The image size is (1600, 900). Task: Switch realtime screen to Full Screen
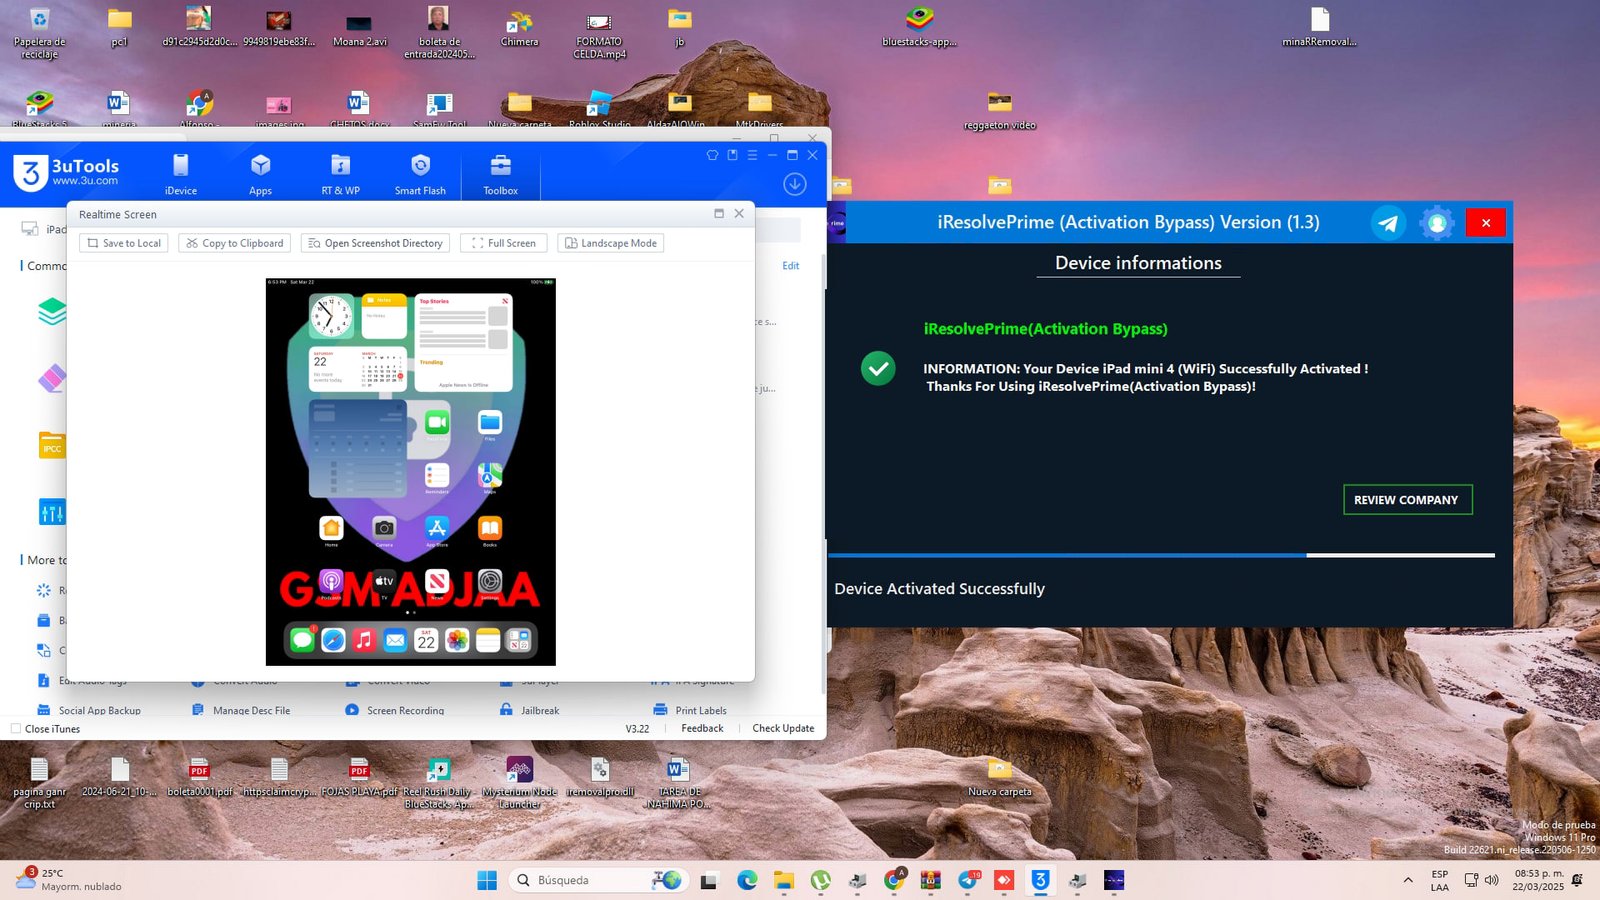point(504,243)
